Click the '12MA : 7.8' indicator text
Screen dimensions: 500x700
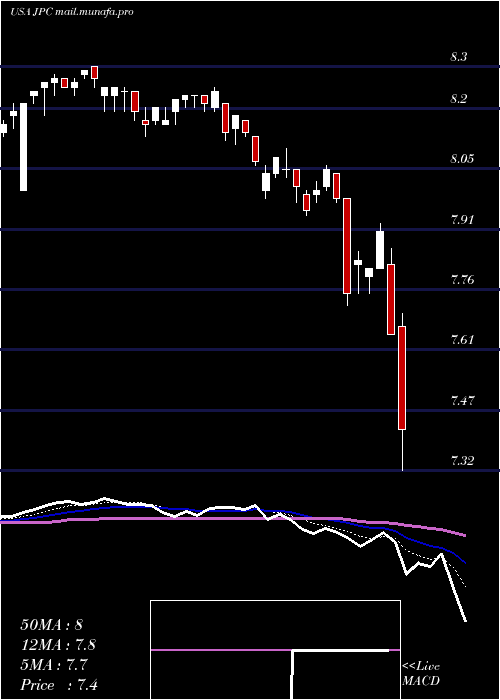[x=58, y=645]
